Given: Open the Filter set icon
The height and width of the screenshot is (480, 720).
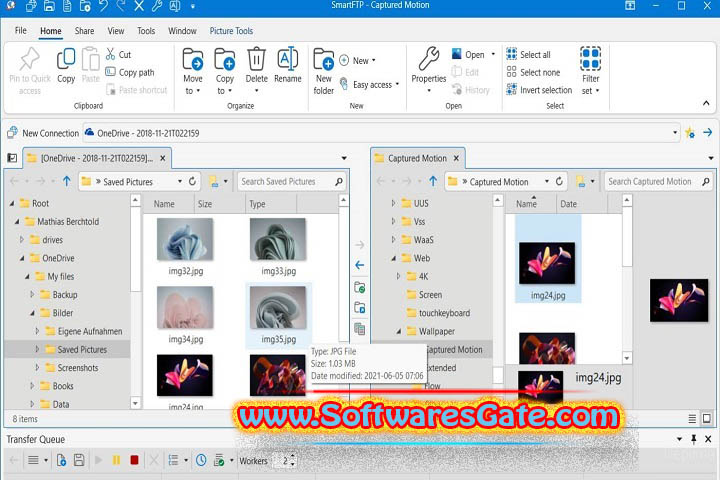Looking at the screenshot, I should pos(590,58).
